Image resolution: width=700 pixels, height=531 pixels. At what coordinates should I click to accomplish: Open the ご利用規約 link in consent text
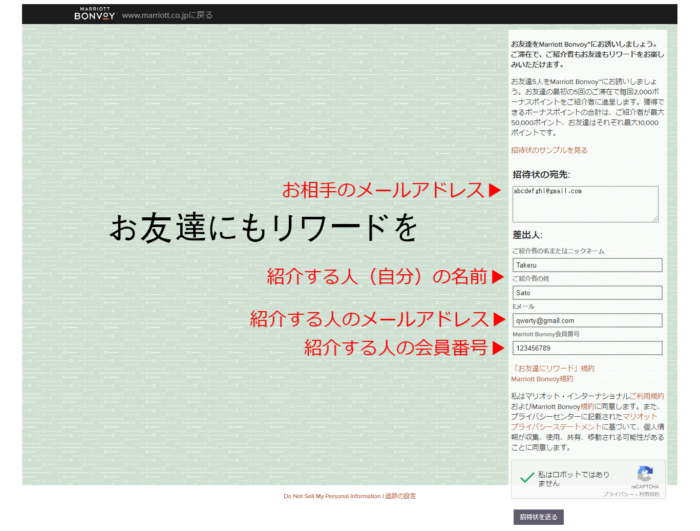click(646, 396)
